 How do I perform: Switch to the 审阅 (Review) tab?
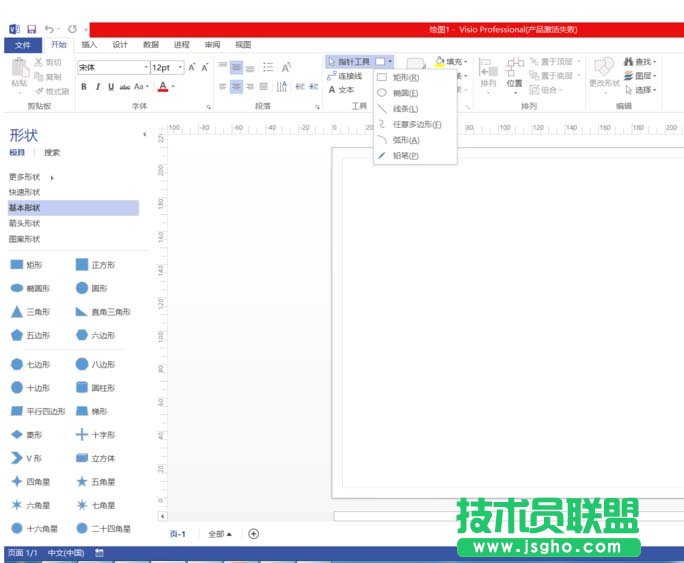pos(212,44)
